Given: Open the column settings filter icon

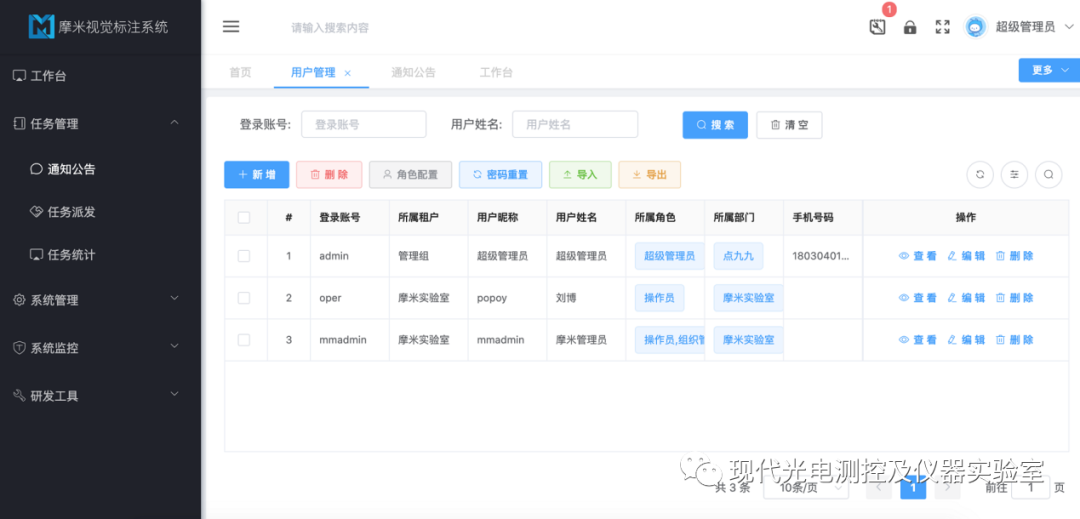Looking at the screenshot, I should (1015, 174).
